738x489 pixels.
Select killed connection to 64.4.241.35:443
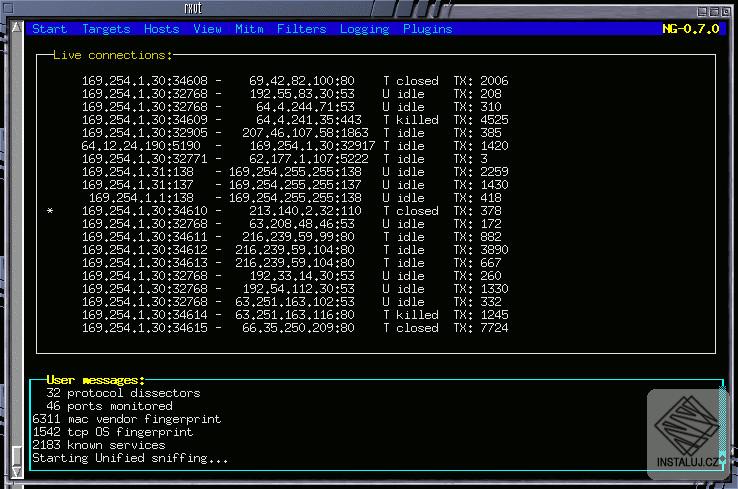coord(295,120)
